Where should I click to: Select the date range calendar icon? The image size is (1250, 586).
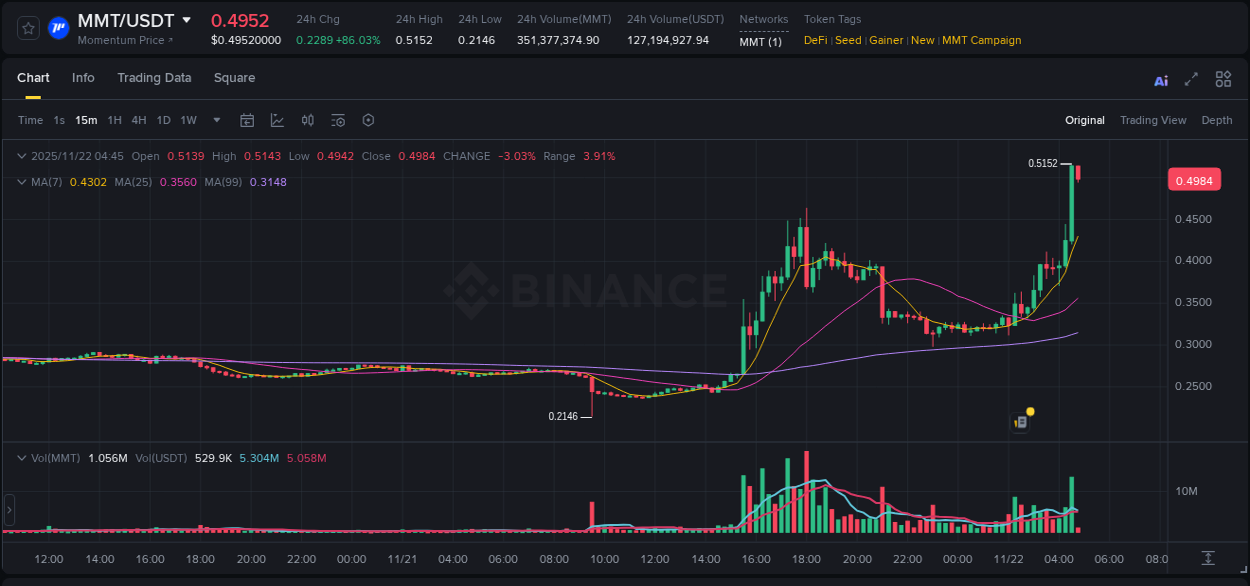[247, 120]
